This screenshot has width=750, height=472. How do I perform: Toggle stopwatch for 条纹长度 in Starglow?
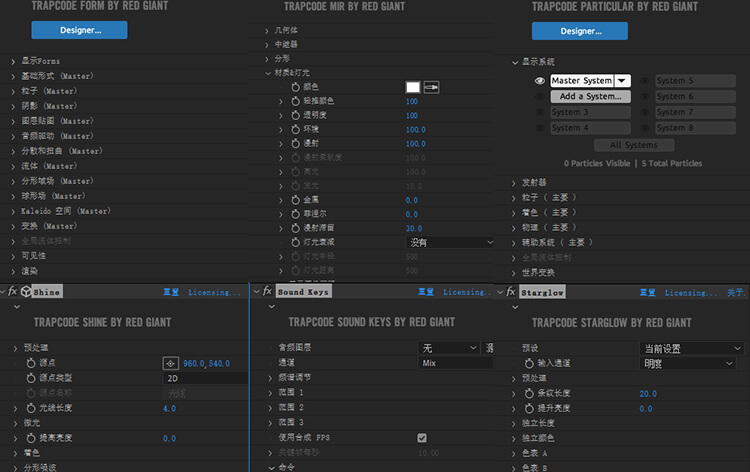pos(529,394)
